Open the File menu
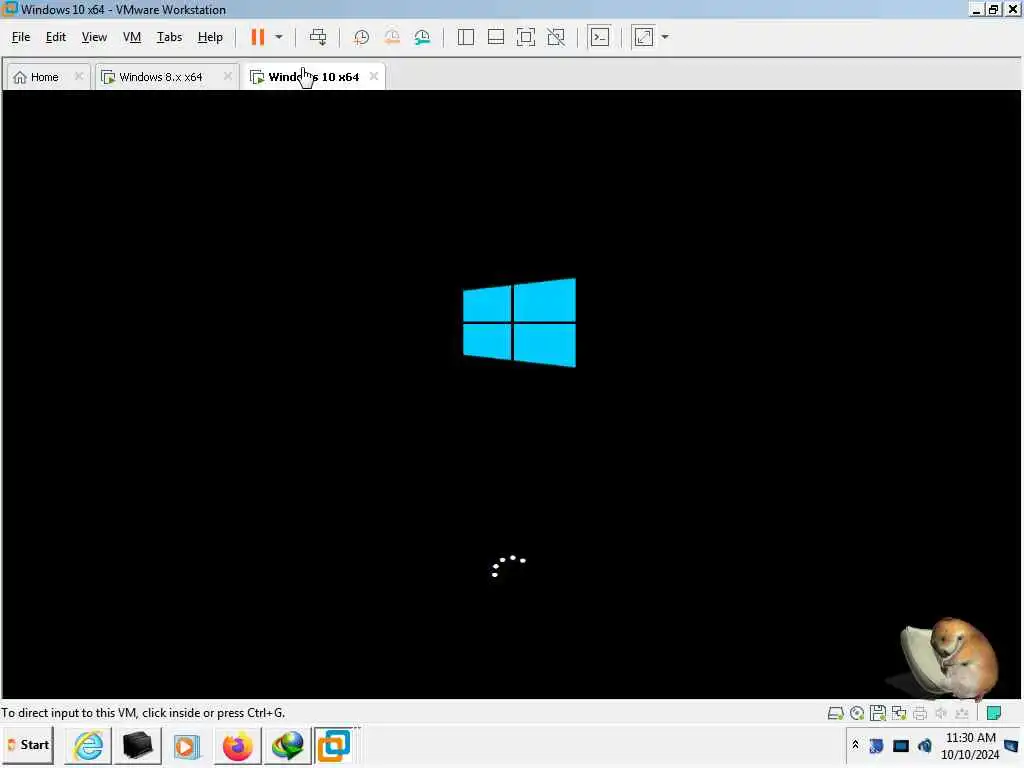The image size is (1024, 768). click(21, 37)
